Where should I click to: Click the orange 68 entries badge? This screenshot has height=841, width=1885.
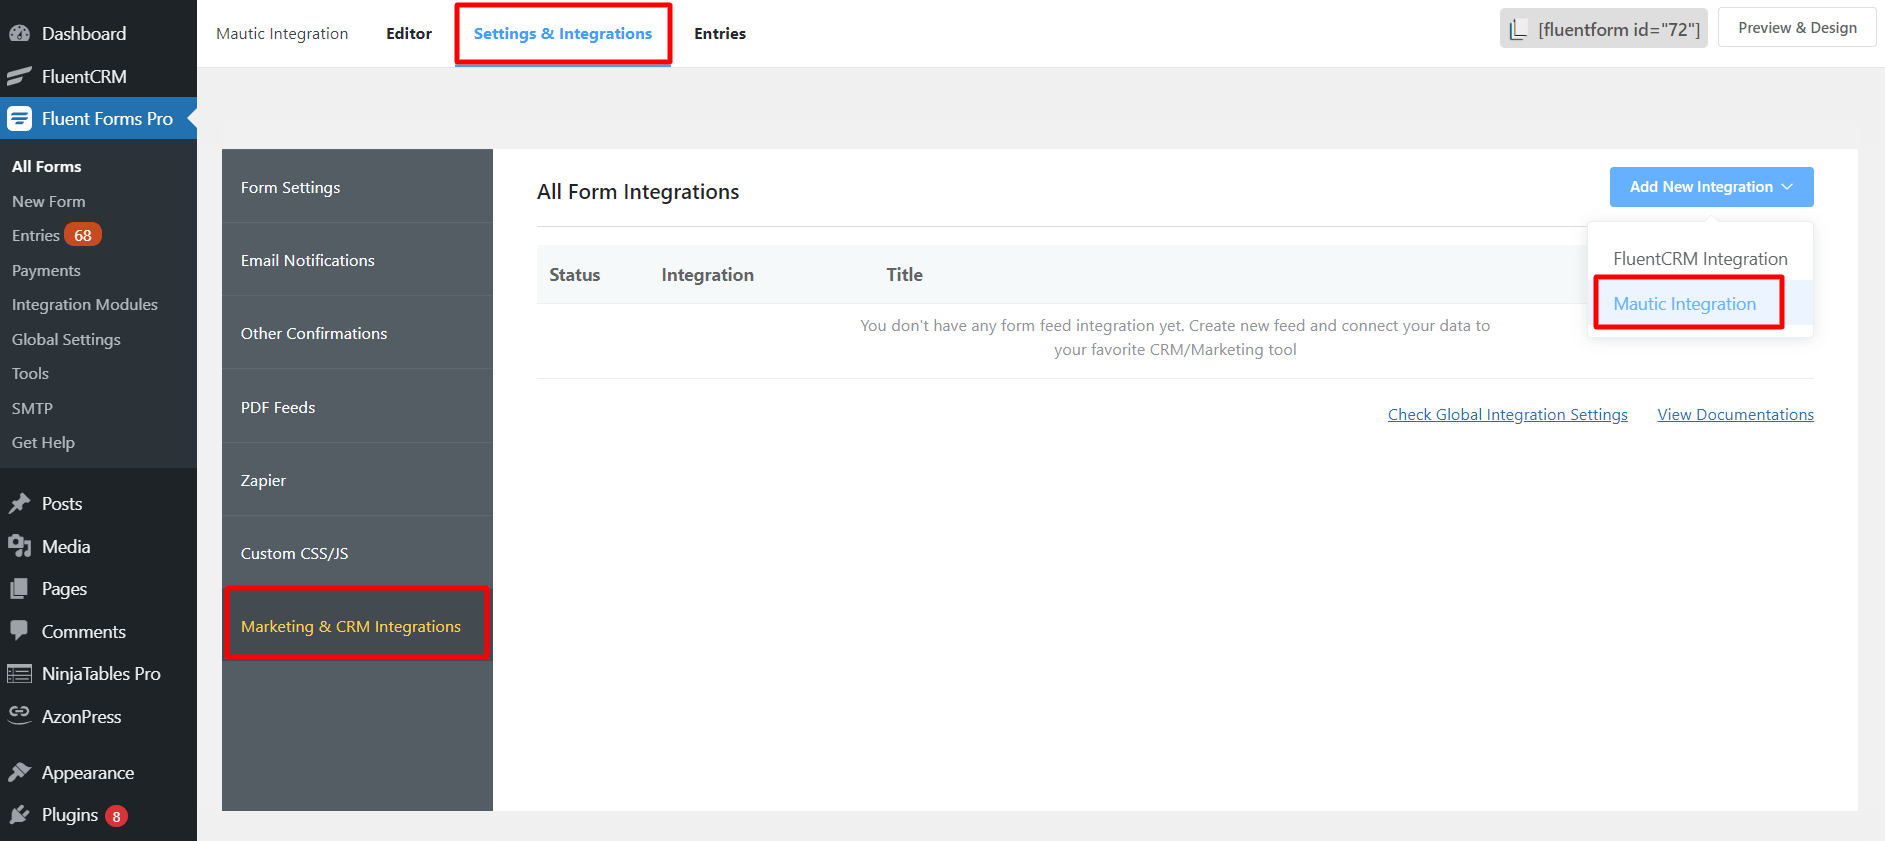click(x=83, y=236)
